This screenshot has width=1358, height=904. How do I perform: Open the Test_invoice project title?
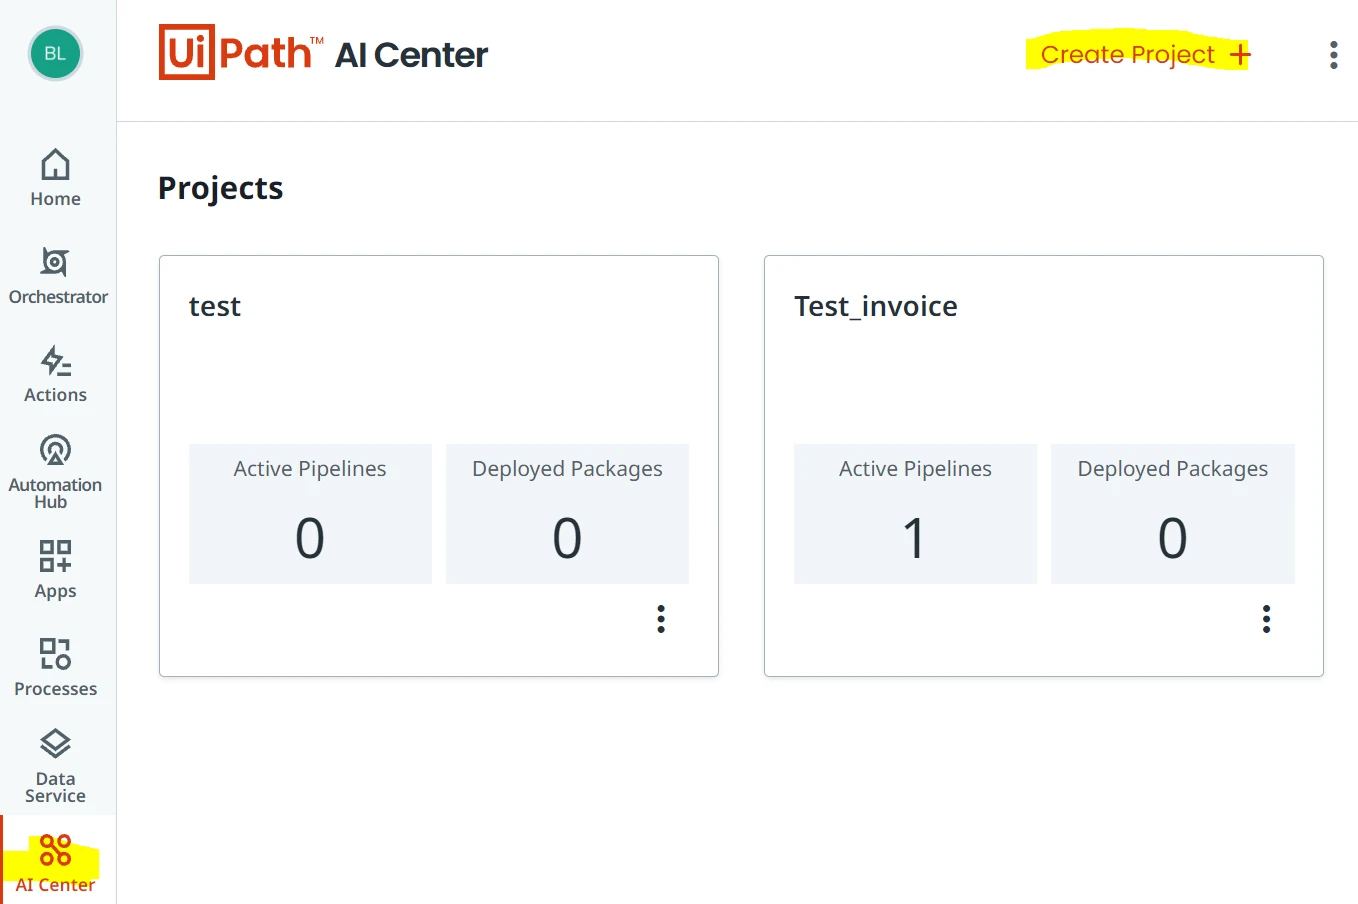tap(875, 306)
